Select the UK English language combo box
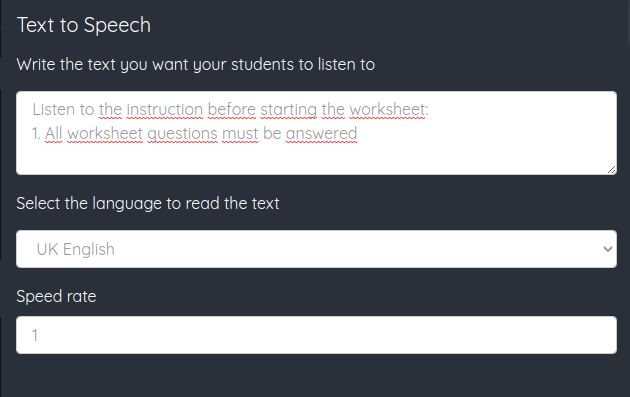The width and height of the screenshot is (630, 397). pyautogui.click(x=316, y=249)
